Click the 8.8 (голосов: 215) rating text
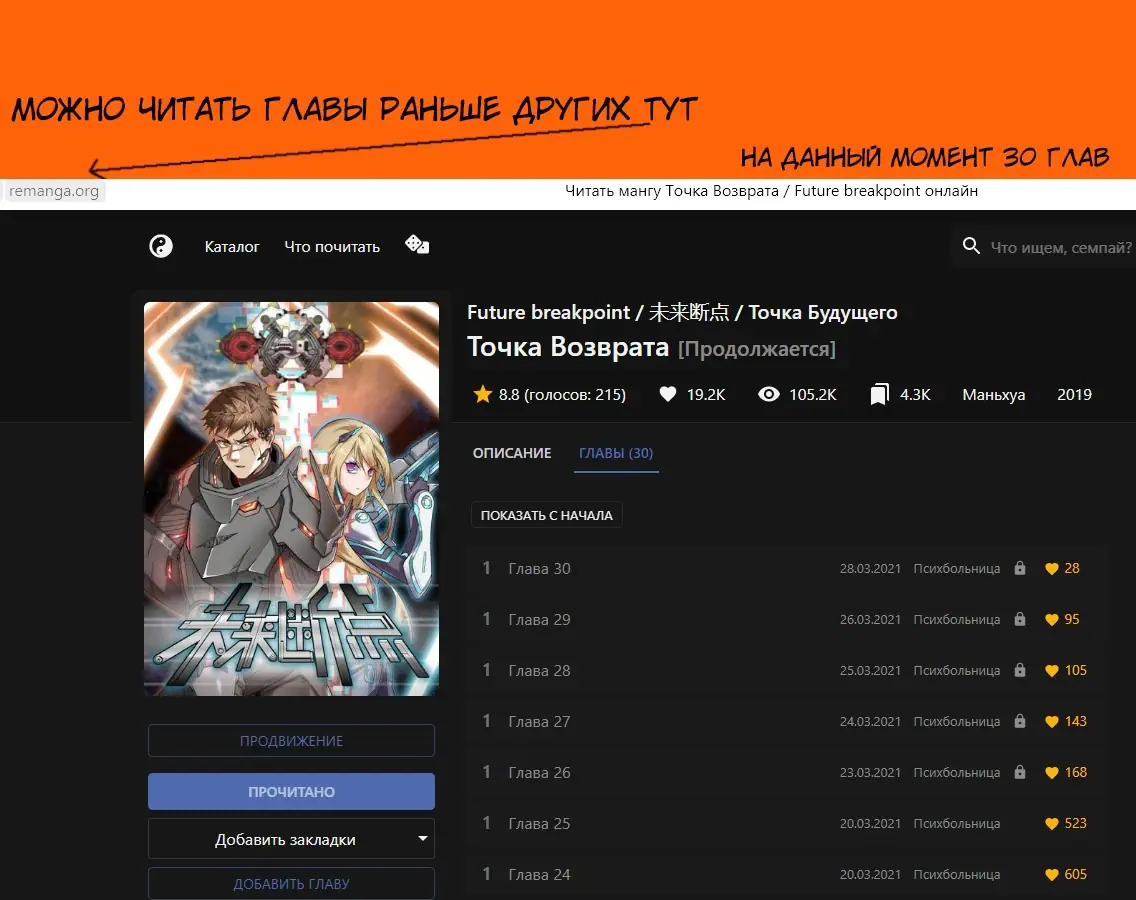This screenshot has height=900, width=1136. click(x=562, y=395)
